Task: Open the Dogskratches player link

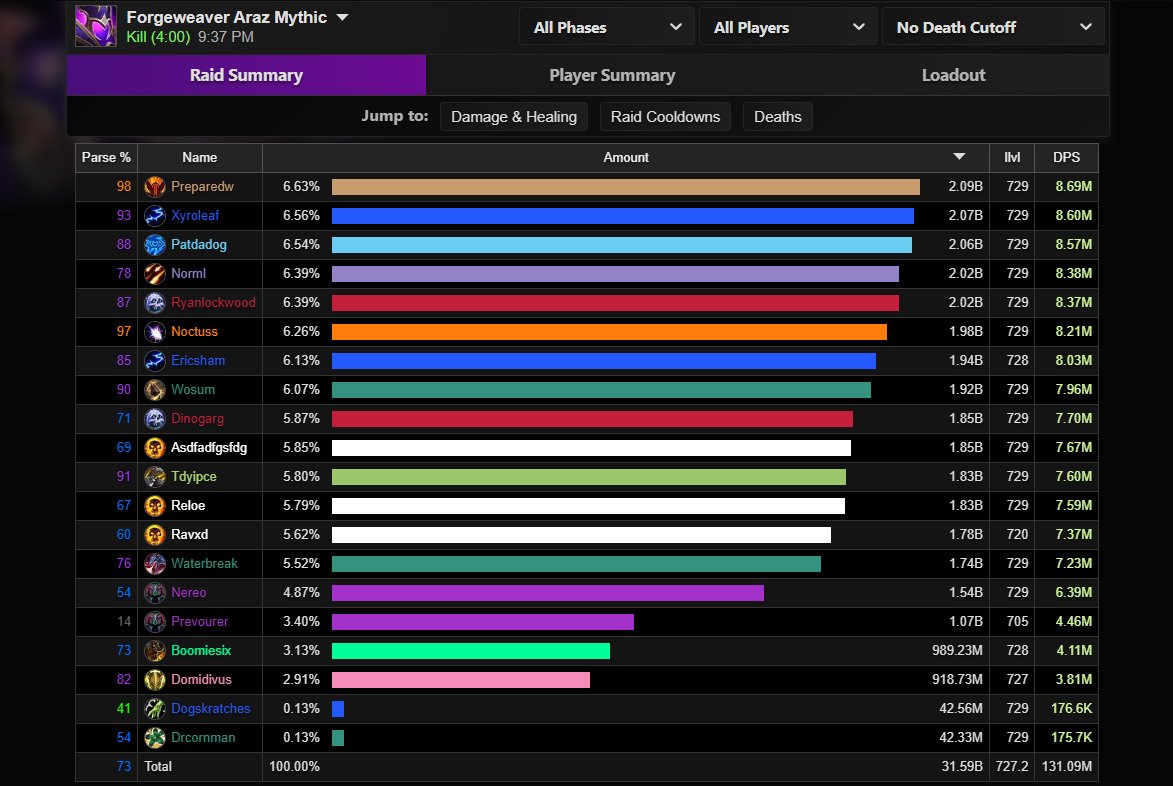Action: (x=210, y=708)
